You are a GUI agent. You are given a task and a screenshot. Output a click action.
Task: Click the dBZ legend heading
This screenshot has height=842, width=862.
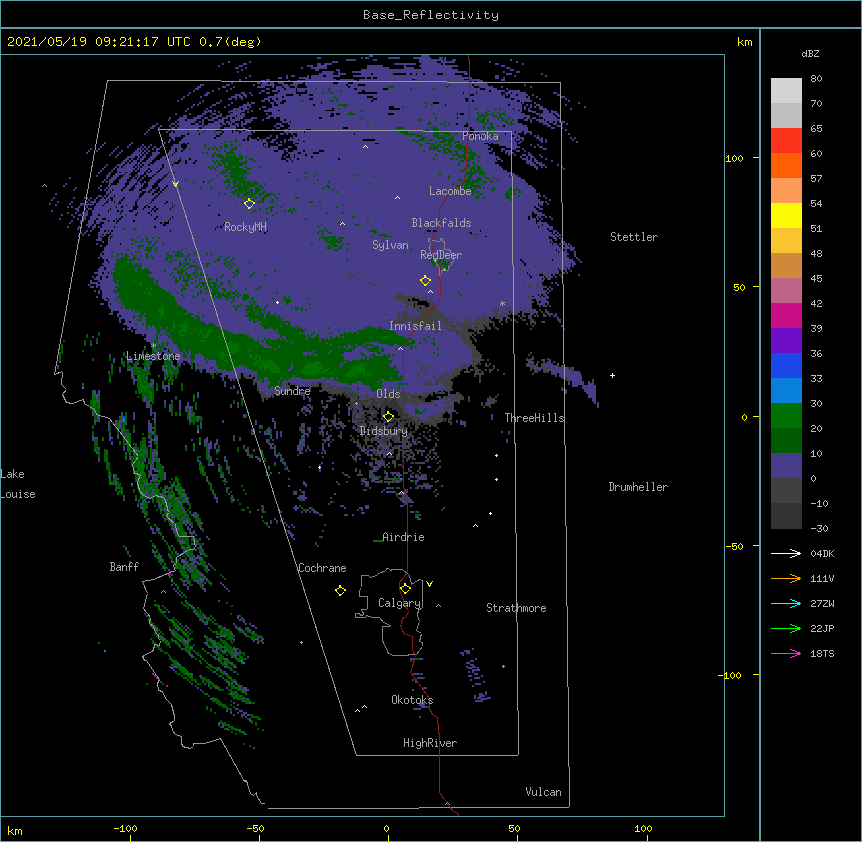[x=810, y=53]
